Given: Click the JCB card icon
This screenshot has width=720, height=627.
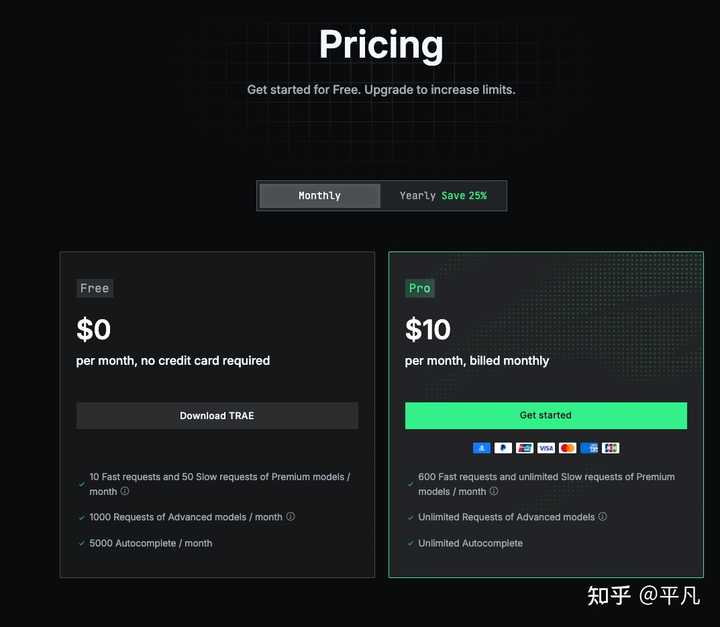Looking at the screenshot, I should [611, 448].
